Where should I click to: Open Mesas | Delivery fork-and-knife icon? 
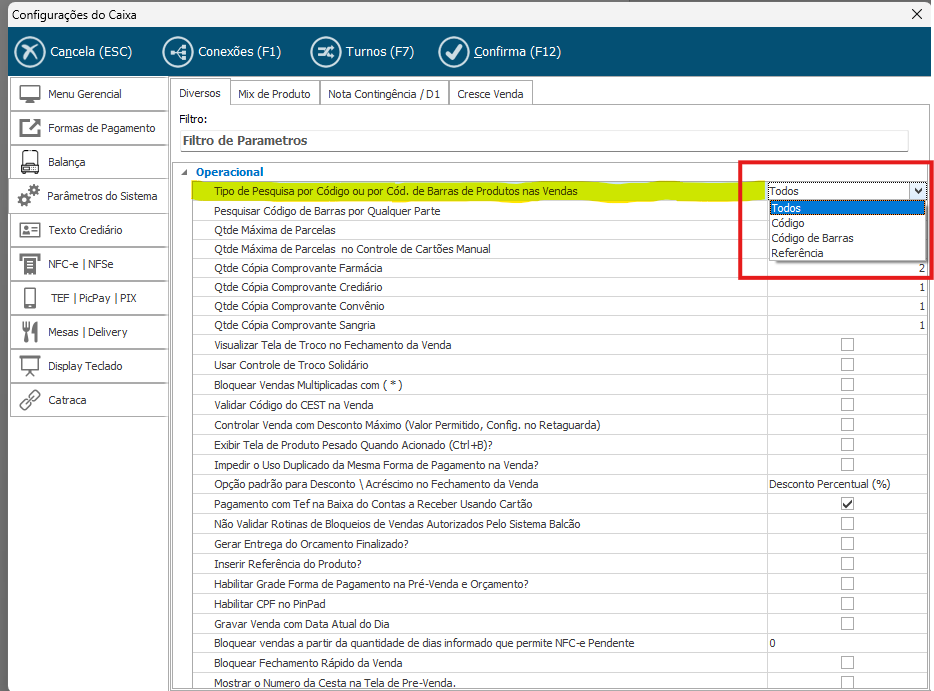click(30, 332)
